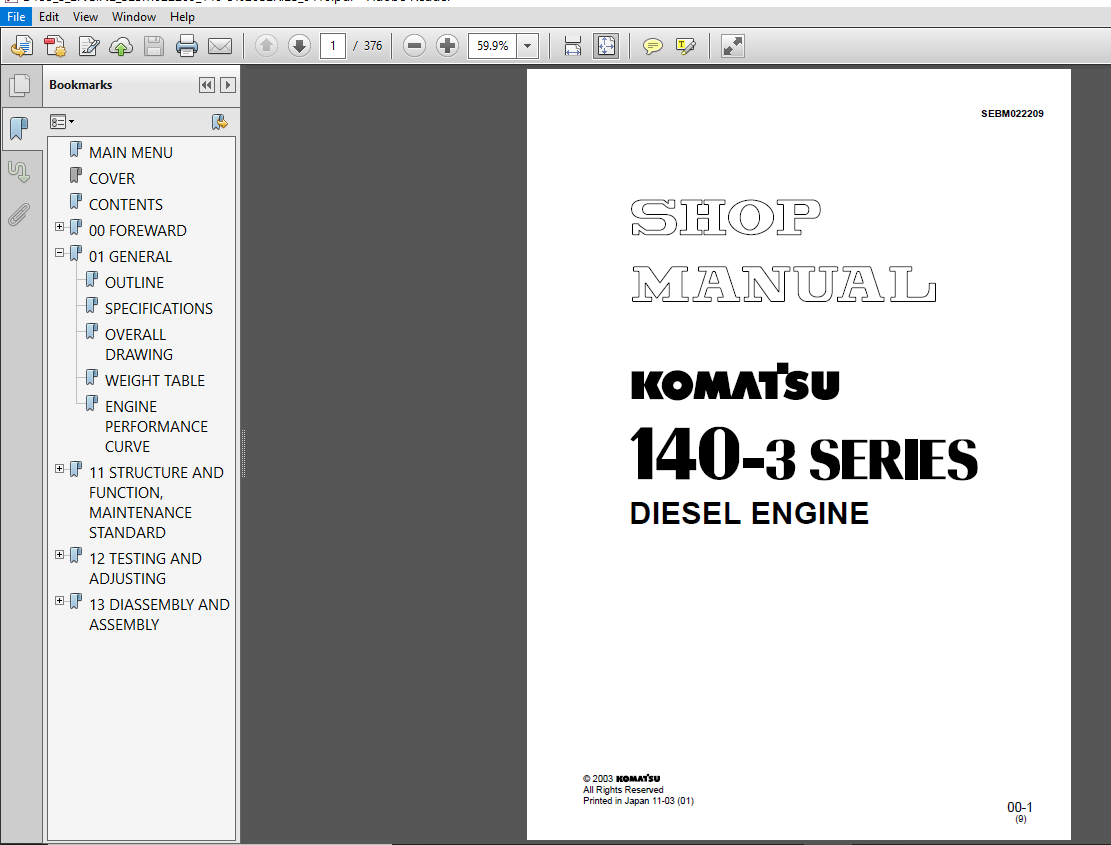This screenshot has width=1111, height=845.
Task: Open the Help menu
Action: tap(182, 16)
